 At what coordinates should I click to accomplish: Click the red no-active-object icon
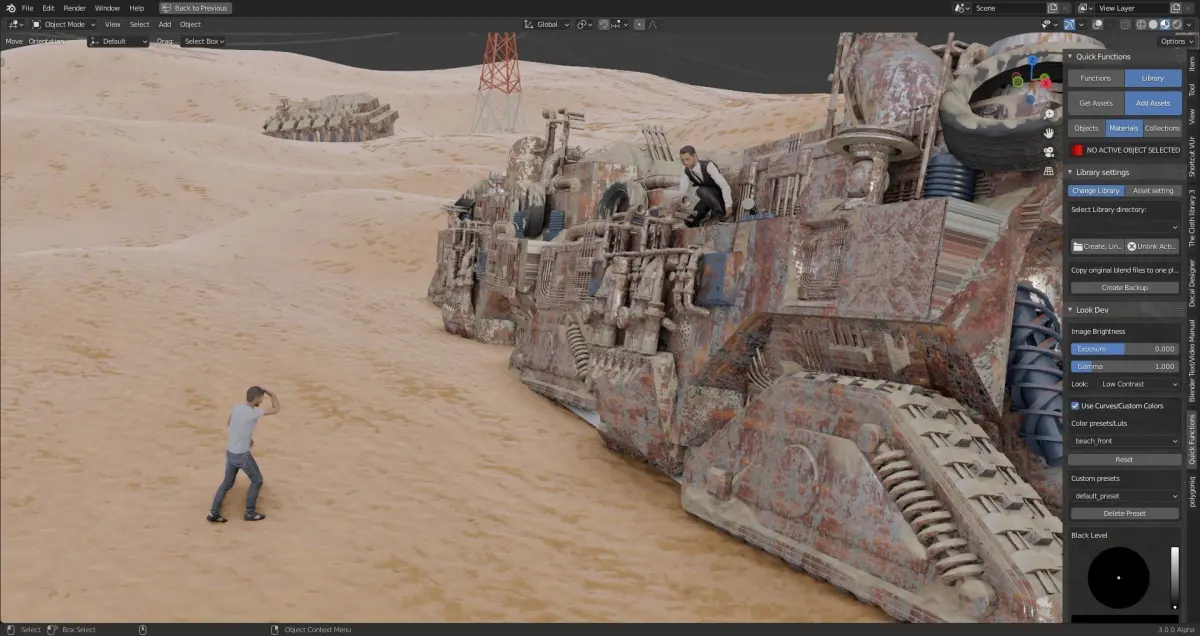click(1077, 150)
